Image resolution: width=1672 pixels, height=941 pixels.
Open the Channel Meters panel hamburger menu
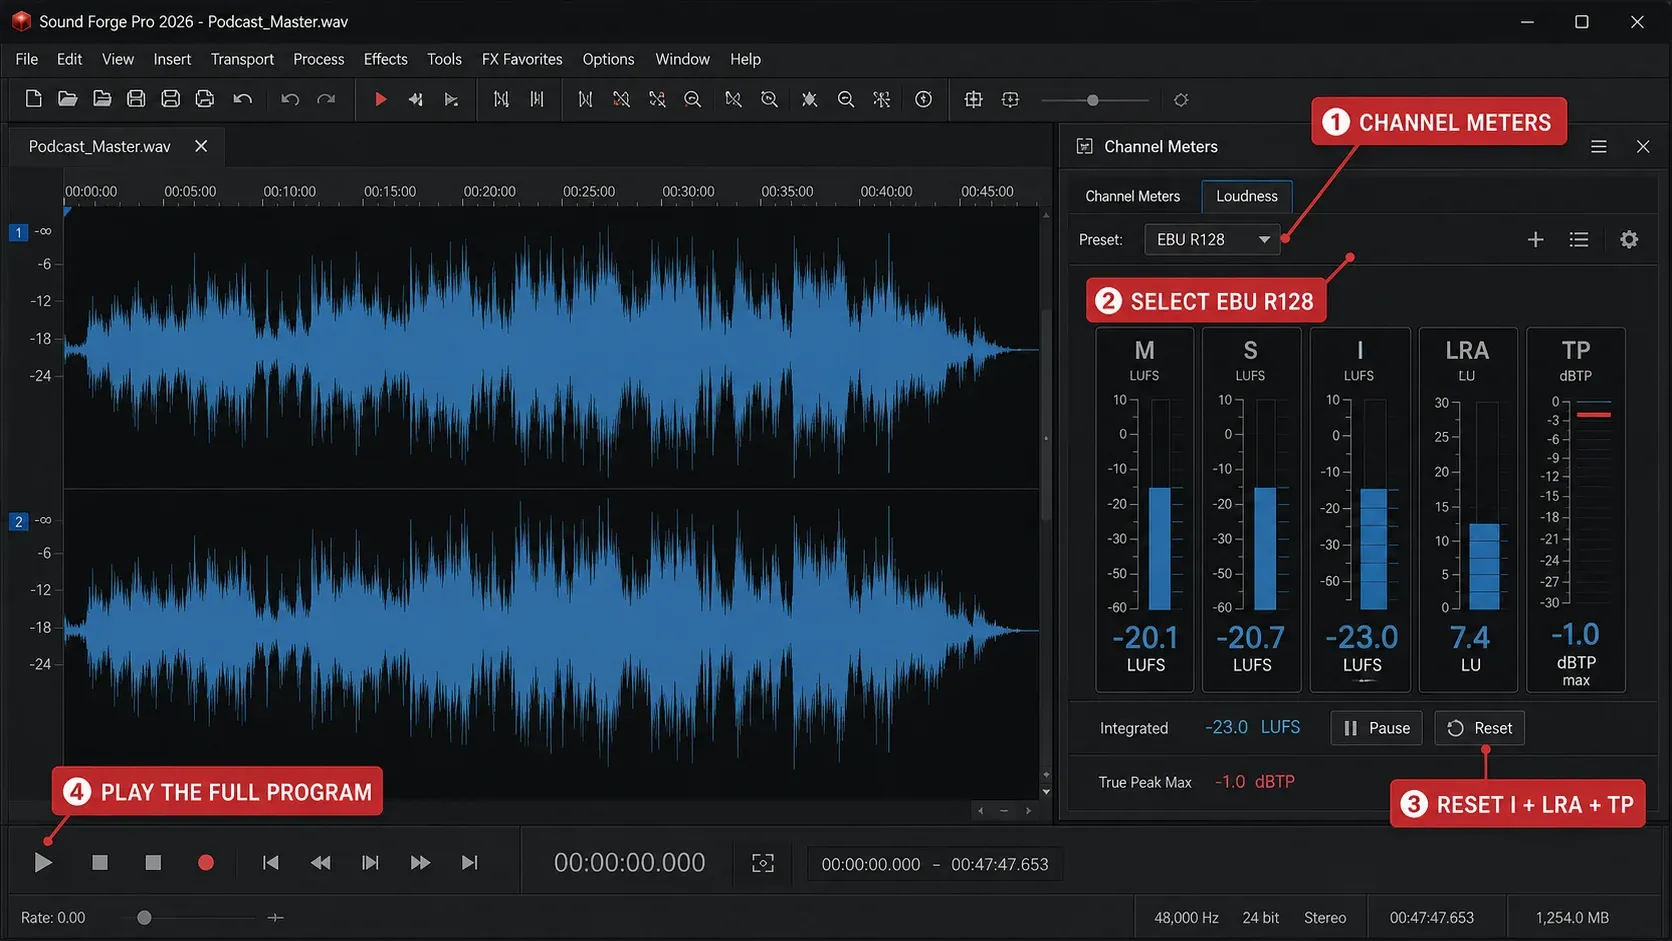(x=1599, y=147)
